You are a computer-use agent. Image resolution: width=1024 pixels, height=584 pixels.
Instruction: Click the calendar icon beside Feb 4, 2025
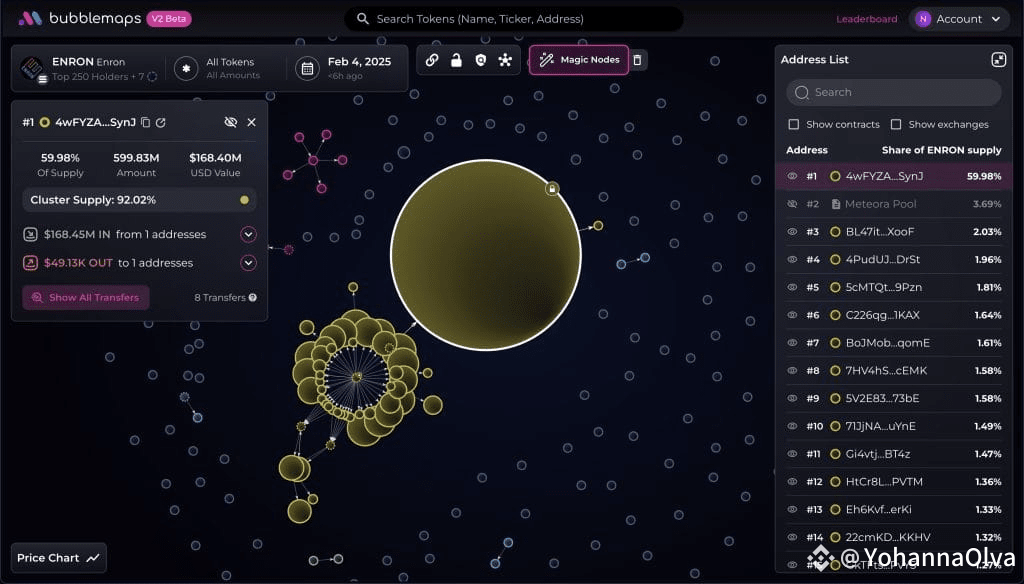pyautogui.click(x=307, y=69)
